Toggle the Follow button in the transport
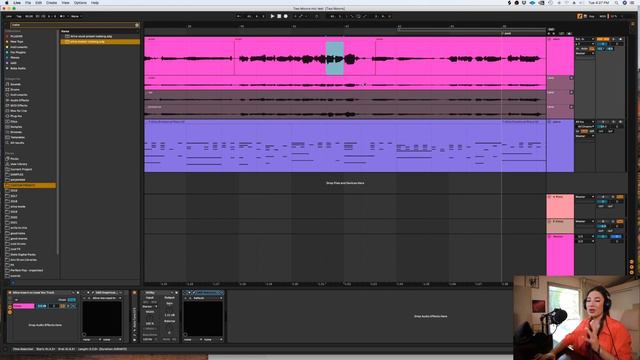This screenshot has width=640, height=360. (x=238, y=16)
